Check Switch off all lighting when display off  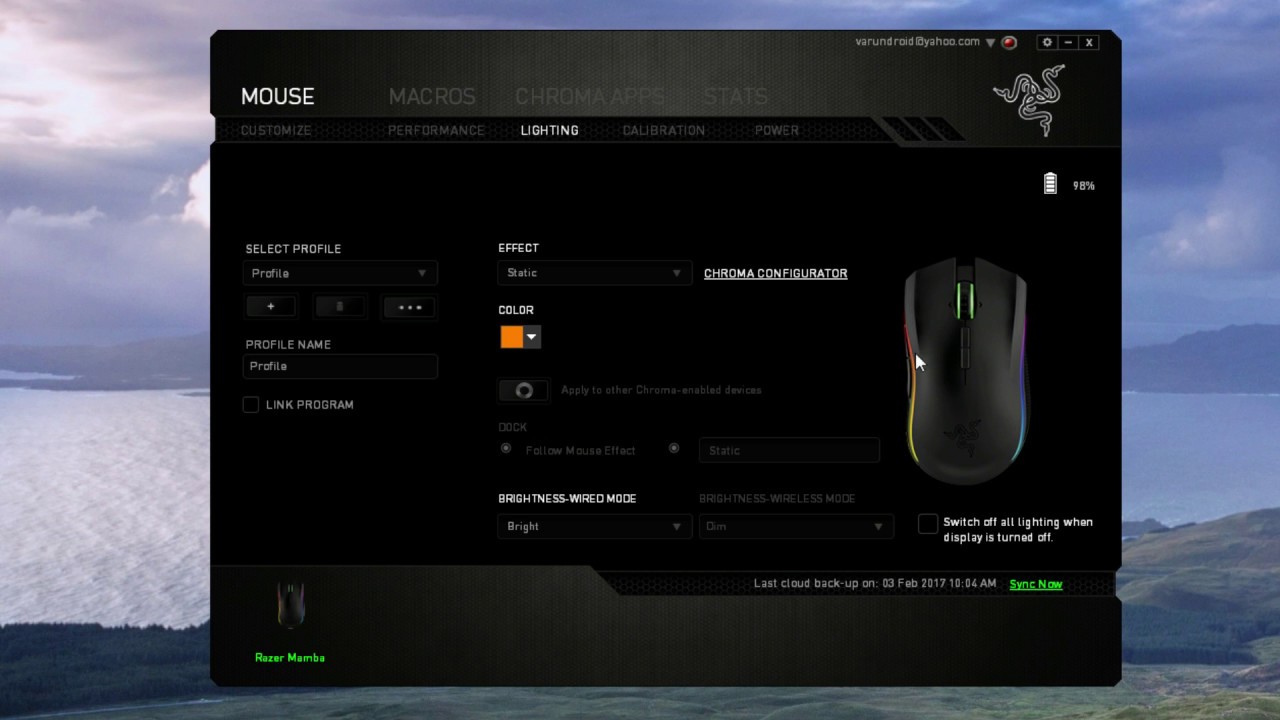928,523
